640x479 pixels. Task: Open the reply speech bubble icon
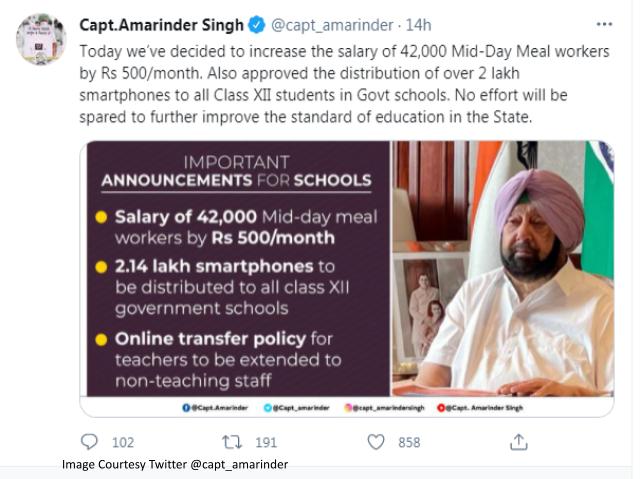[x=89, y=442]
